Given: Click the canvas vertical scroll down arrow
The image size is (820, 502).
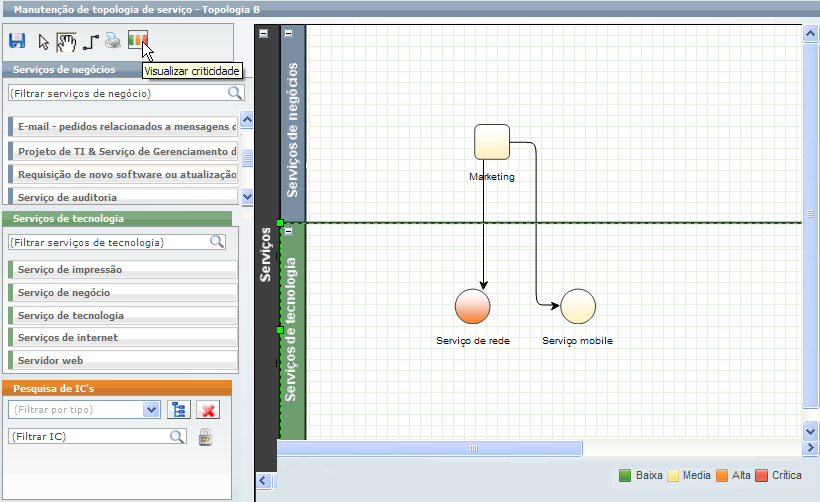Looking at the screenshot, I should [x=811, y=432].
